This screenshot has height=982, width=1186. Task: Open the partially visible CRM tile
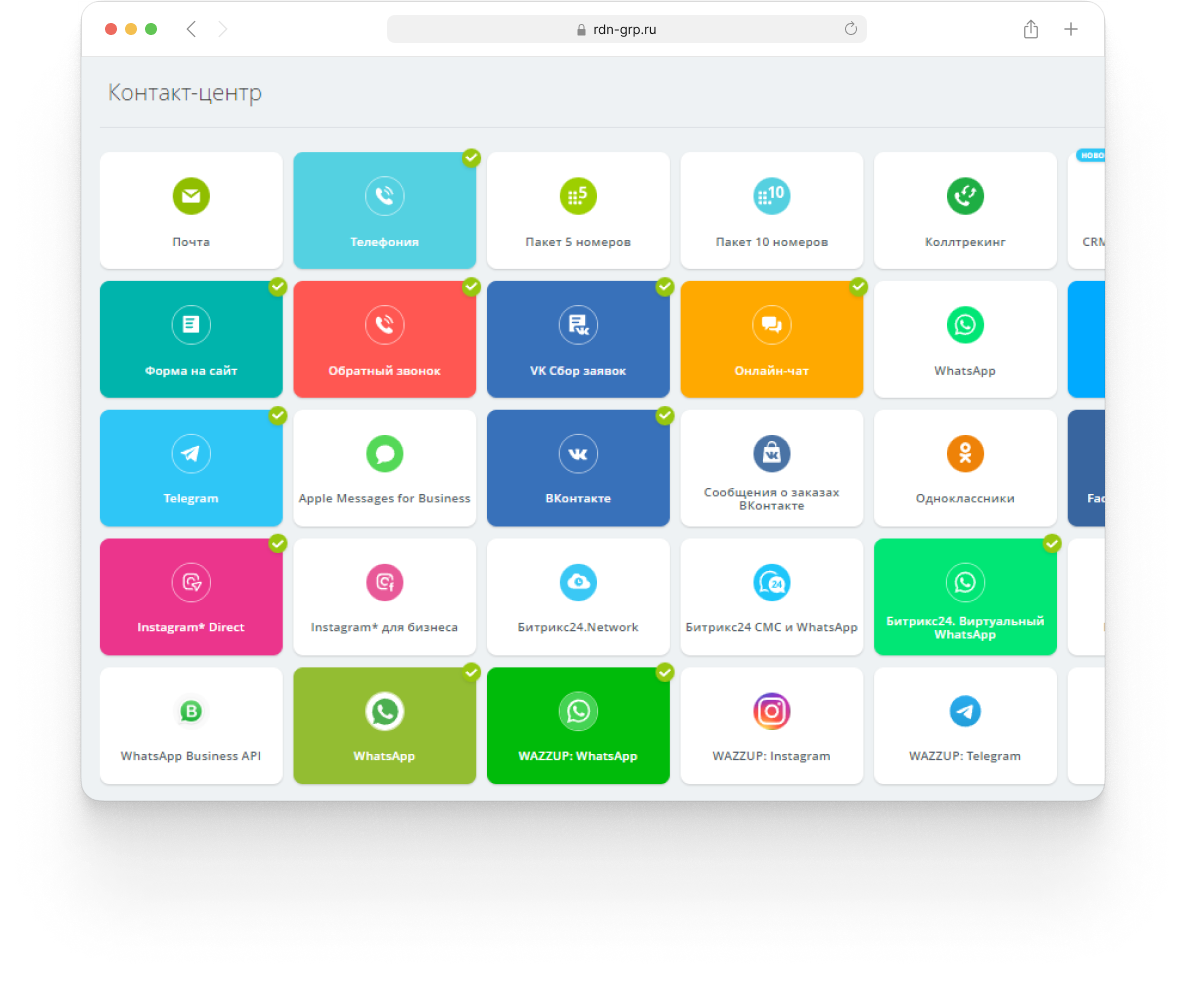pyautogui.click(x=1086, y=210)
